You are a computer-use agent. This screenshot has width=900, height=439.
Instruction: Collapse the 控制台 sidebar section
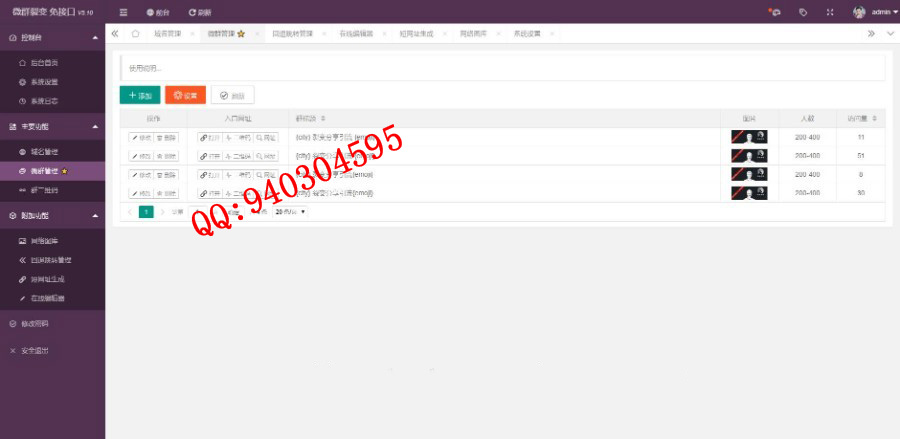tap(95, 37)
